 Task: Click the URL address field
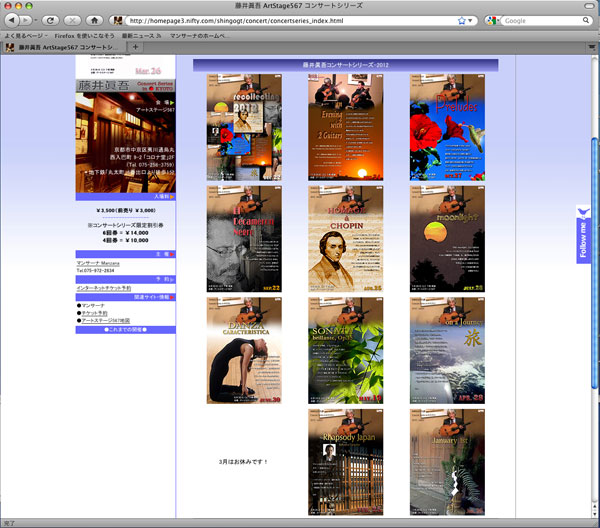tap(291, 21)
